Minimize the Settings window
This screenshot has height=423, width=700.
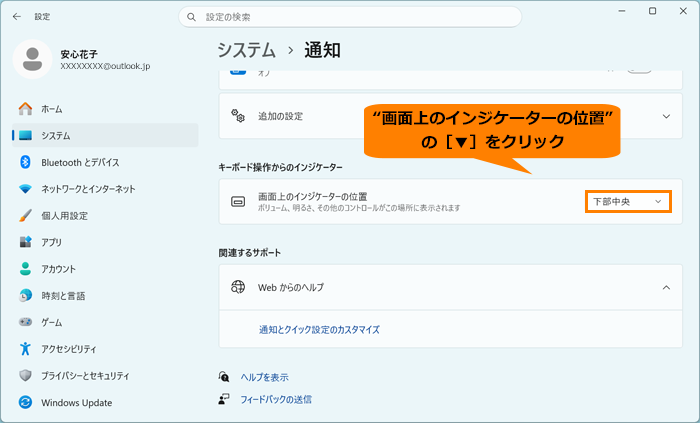[621, 11]
